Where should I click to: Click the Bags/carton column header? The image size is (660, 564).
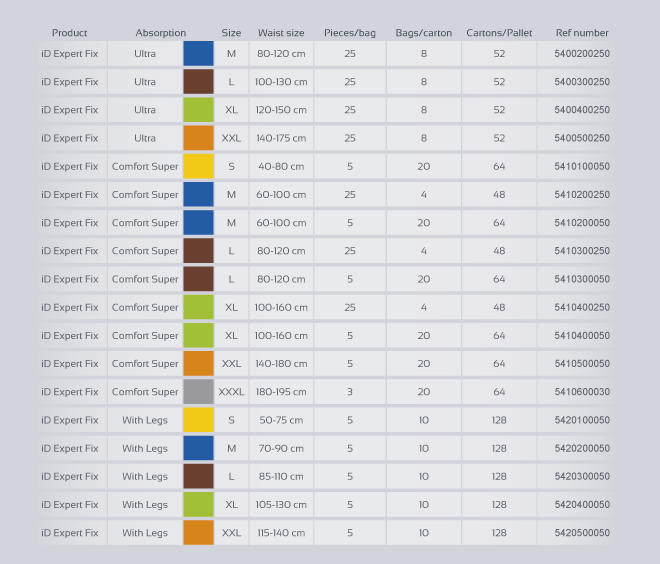(423, 33)
